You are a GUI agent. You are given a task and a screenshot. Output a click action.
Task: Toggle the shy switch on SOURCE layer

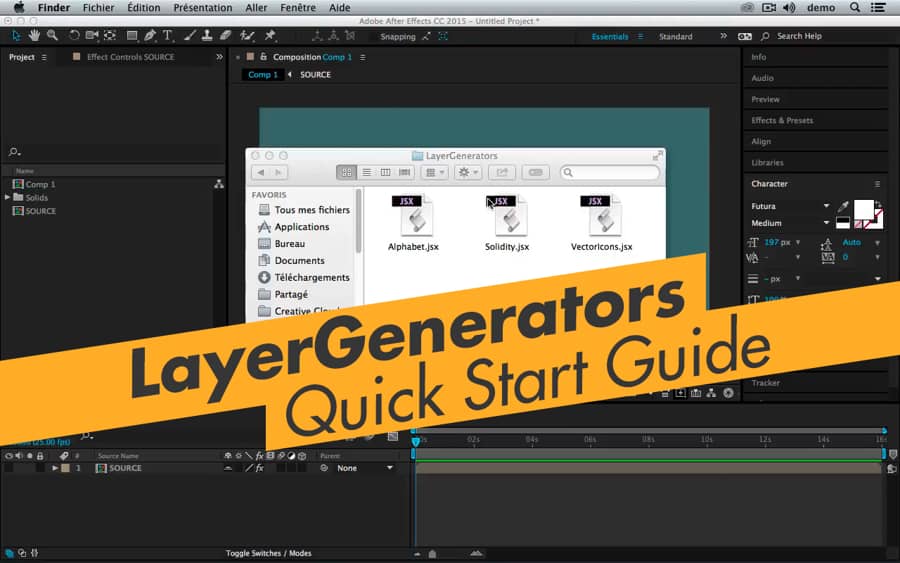[x=228, y=468]
